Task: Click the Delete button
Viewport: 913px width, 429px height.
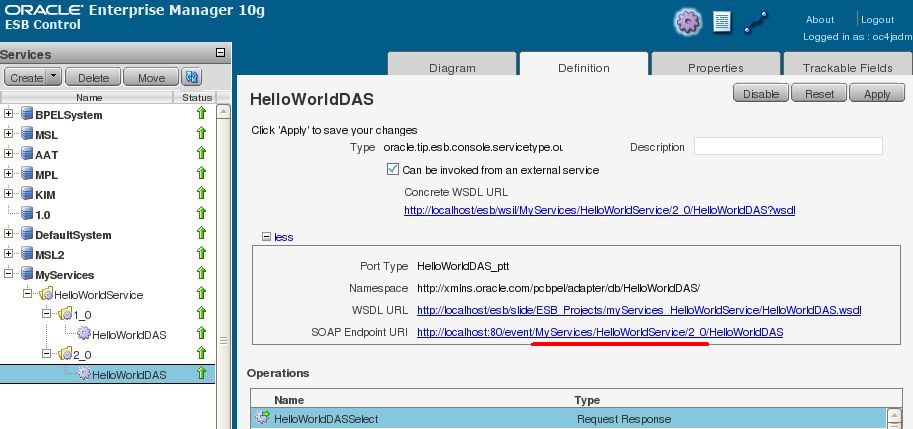Action: tap(93, 77)
